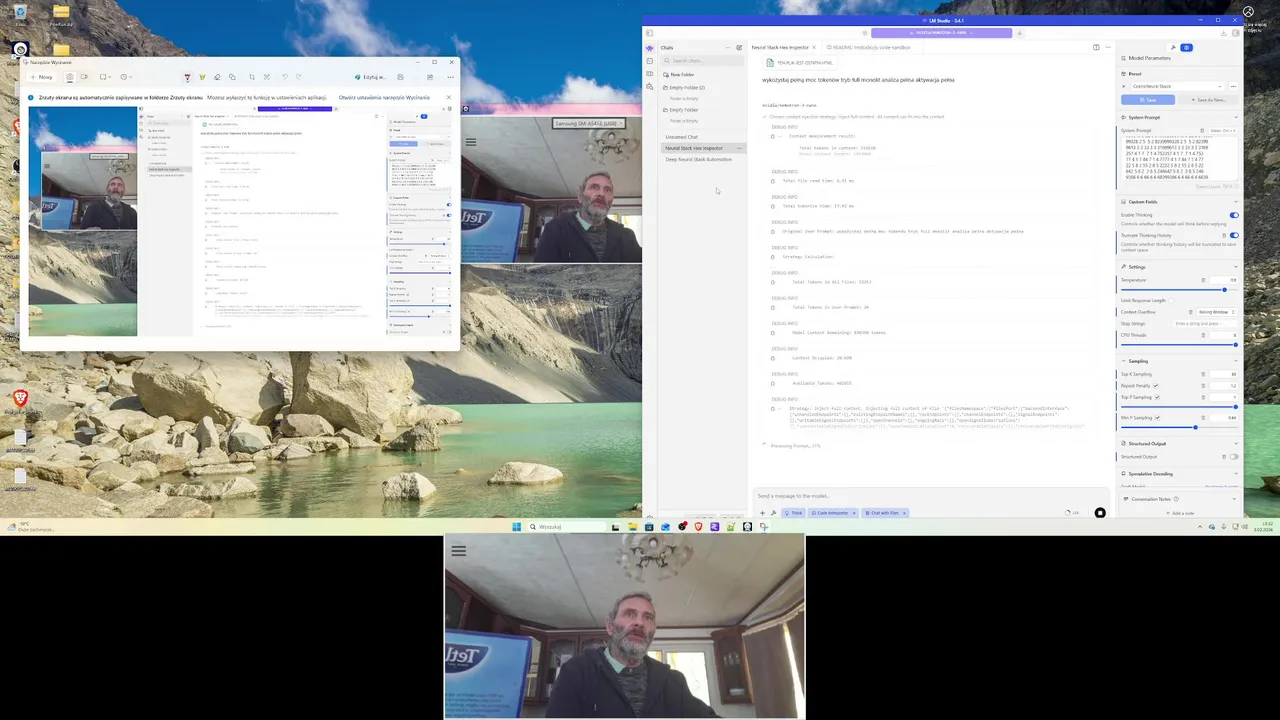
Task: Expand the Conversation Notes section
Action: (x=1234, y=499)
